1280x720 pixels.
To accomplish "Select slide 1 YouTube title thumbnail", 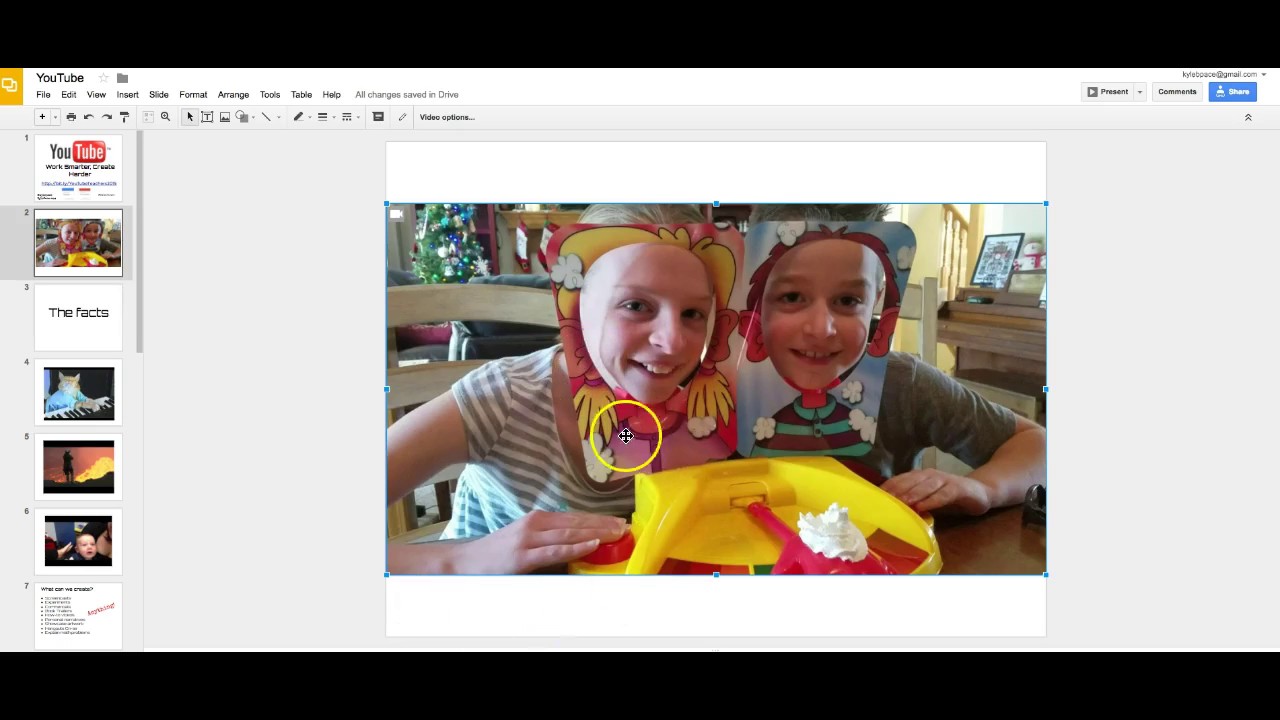I will (78, 168).
